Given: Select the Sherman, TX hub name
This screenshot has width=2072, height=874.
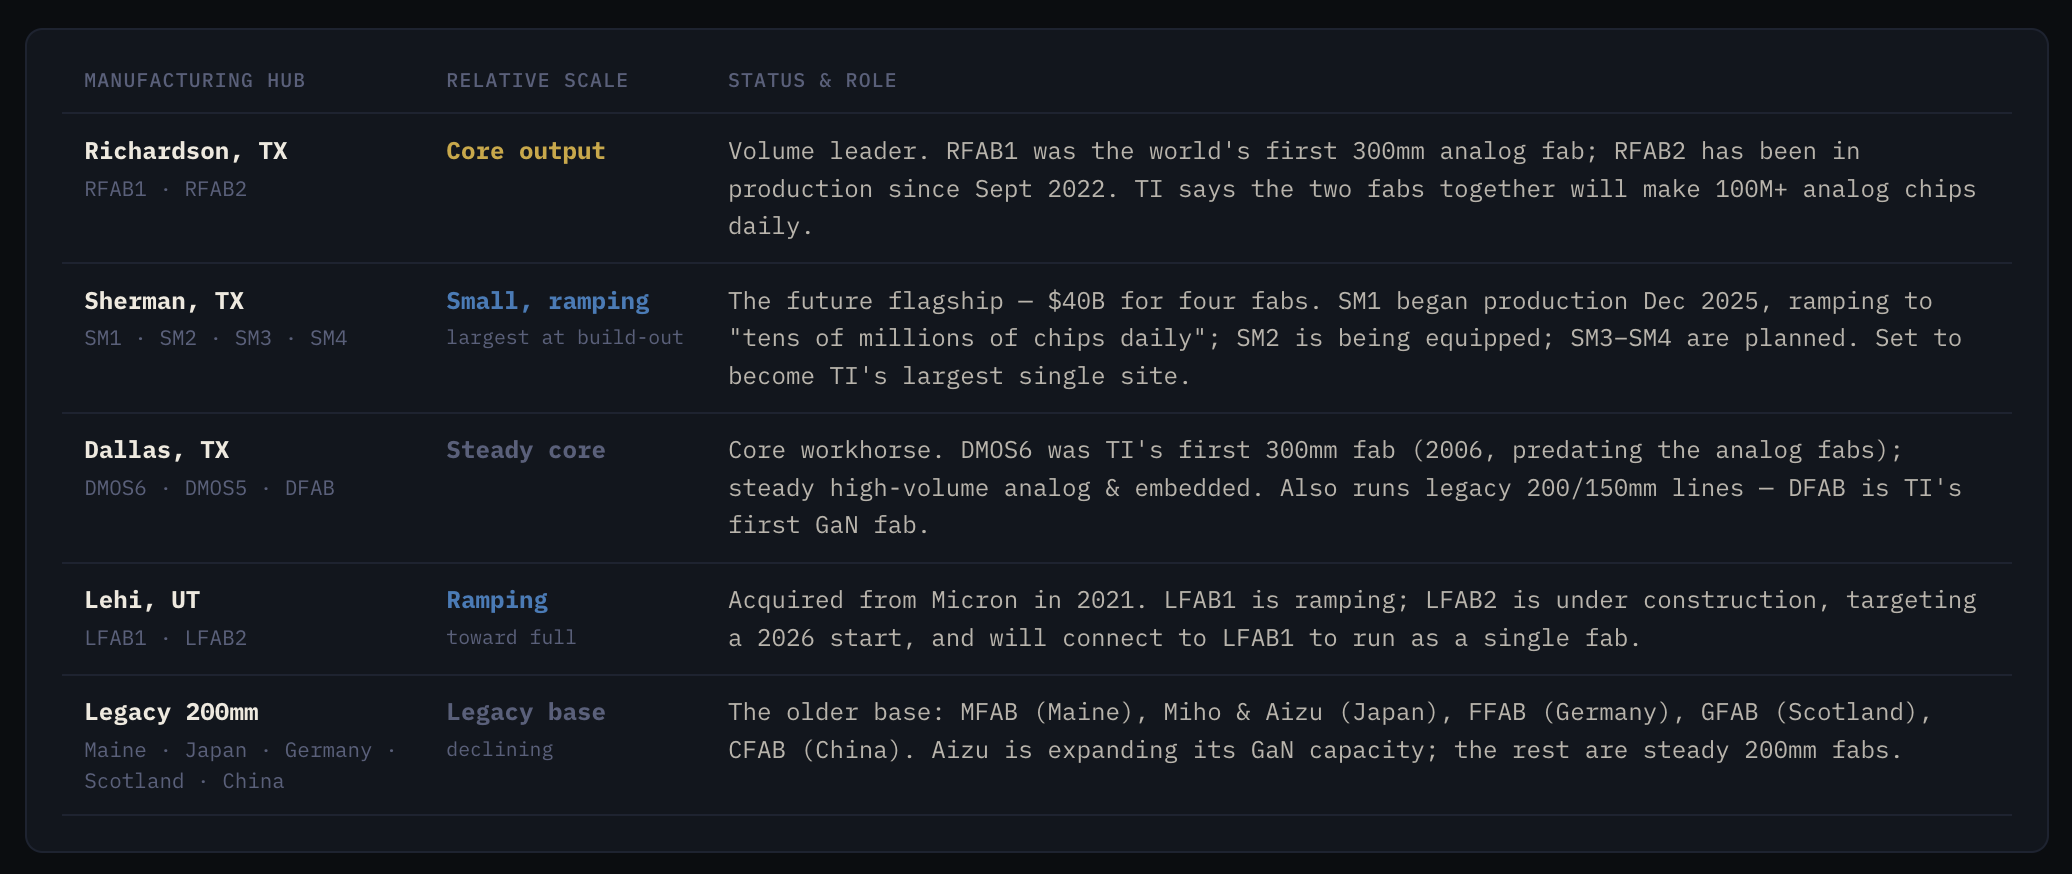Looking at the screenshot, I should click(164, 301).
